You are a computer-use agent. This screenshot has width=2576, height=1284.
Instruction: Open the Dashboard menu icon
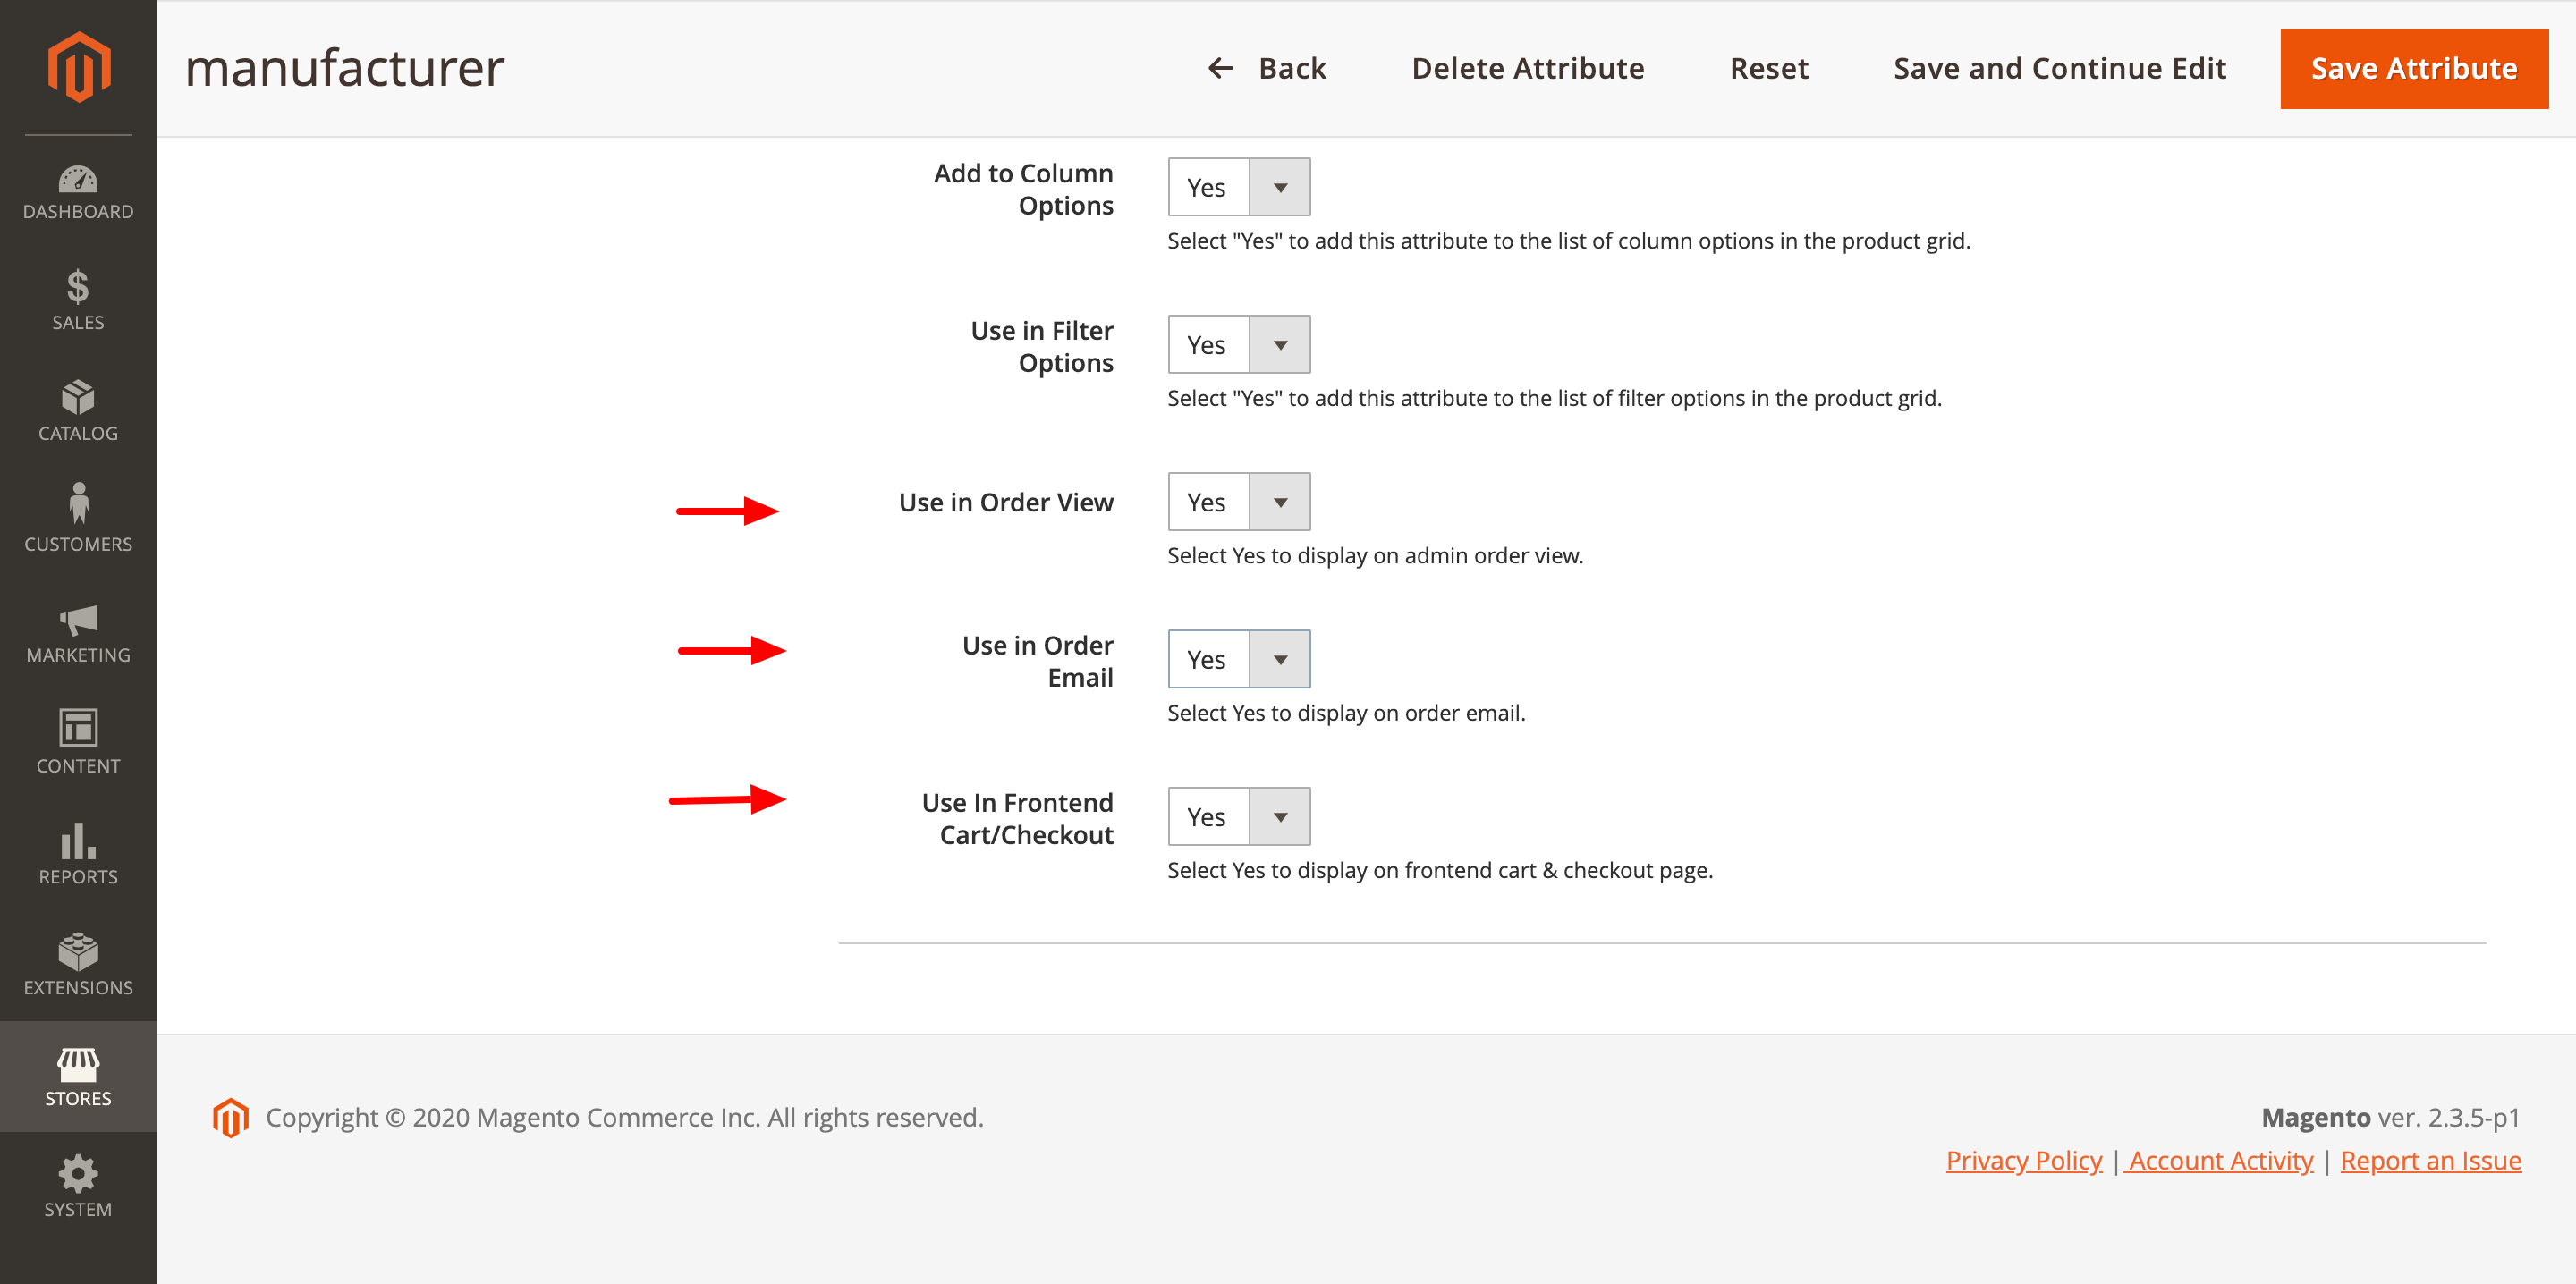click(78, 179)
